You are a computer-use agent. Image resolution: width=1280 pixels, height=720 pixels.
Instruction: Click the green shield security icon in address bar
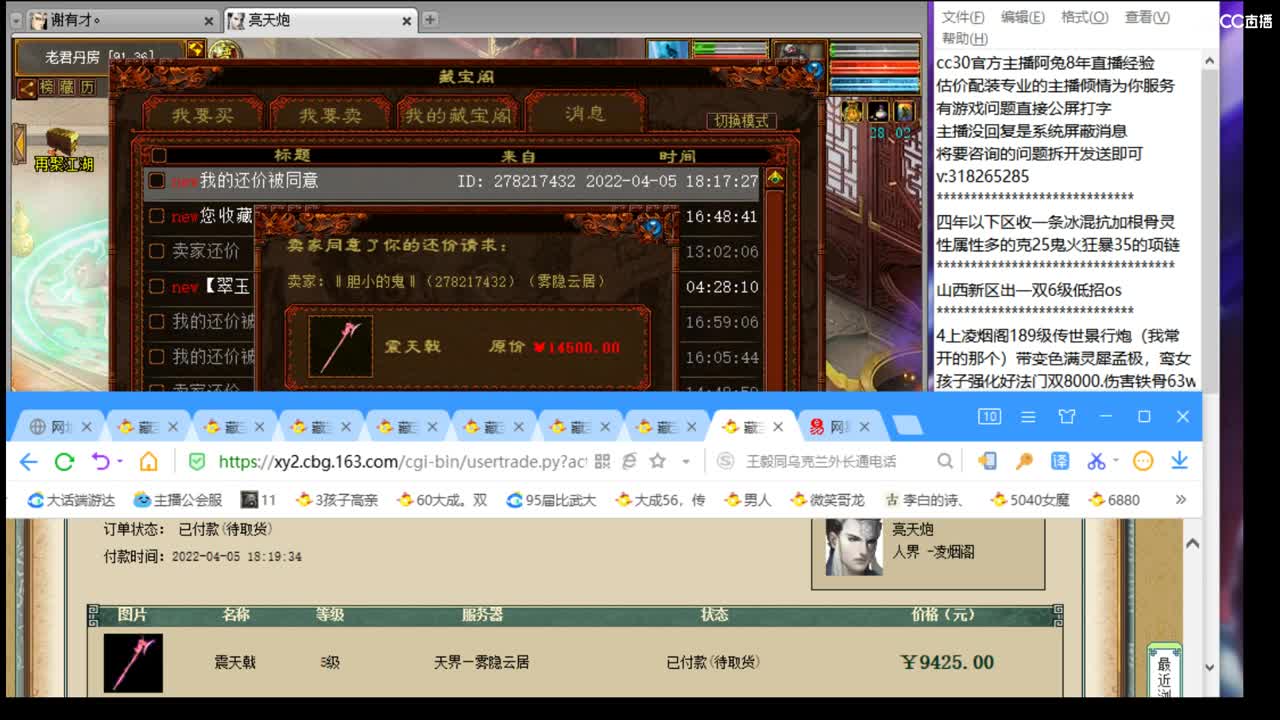(197, 461)
